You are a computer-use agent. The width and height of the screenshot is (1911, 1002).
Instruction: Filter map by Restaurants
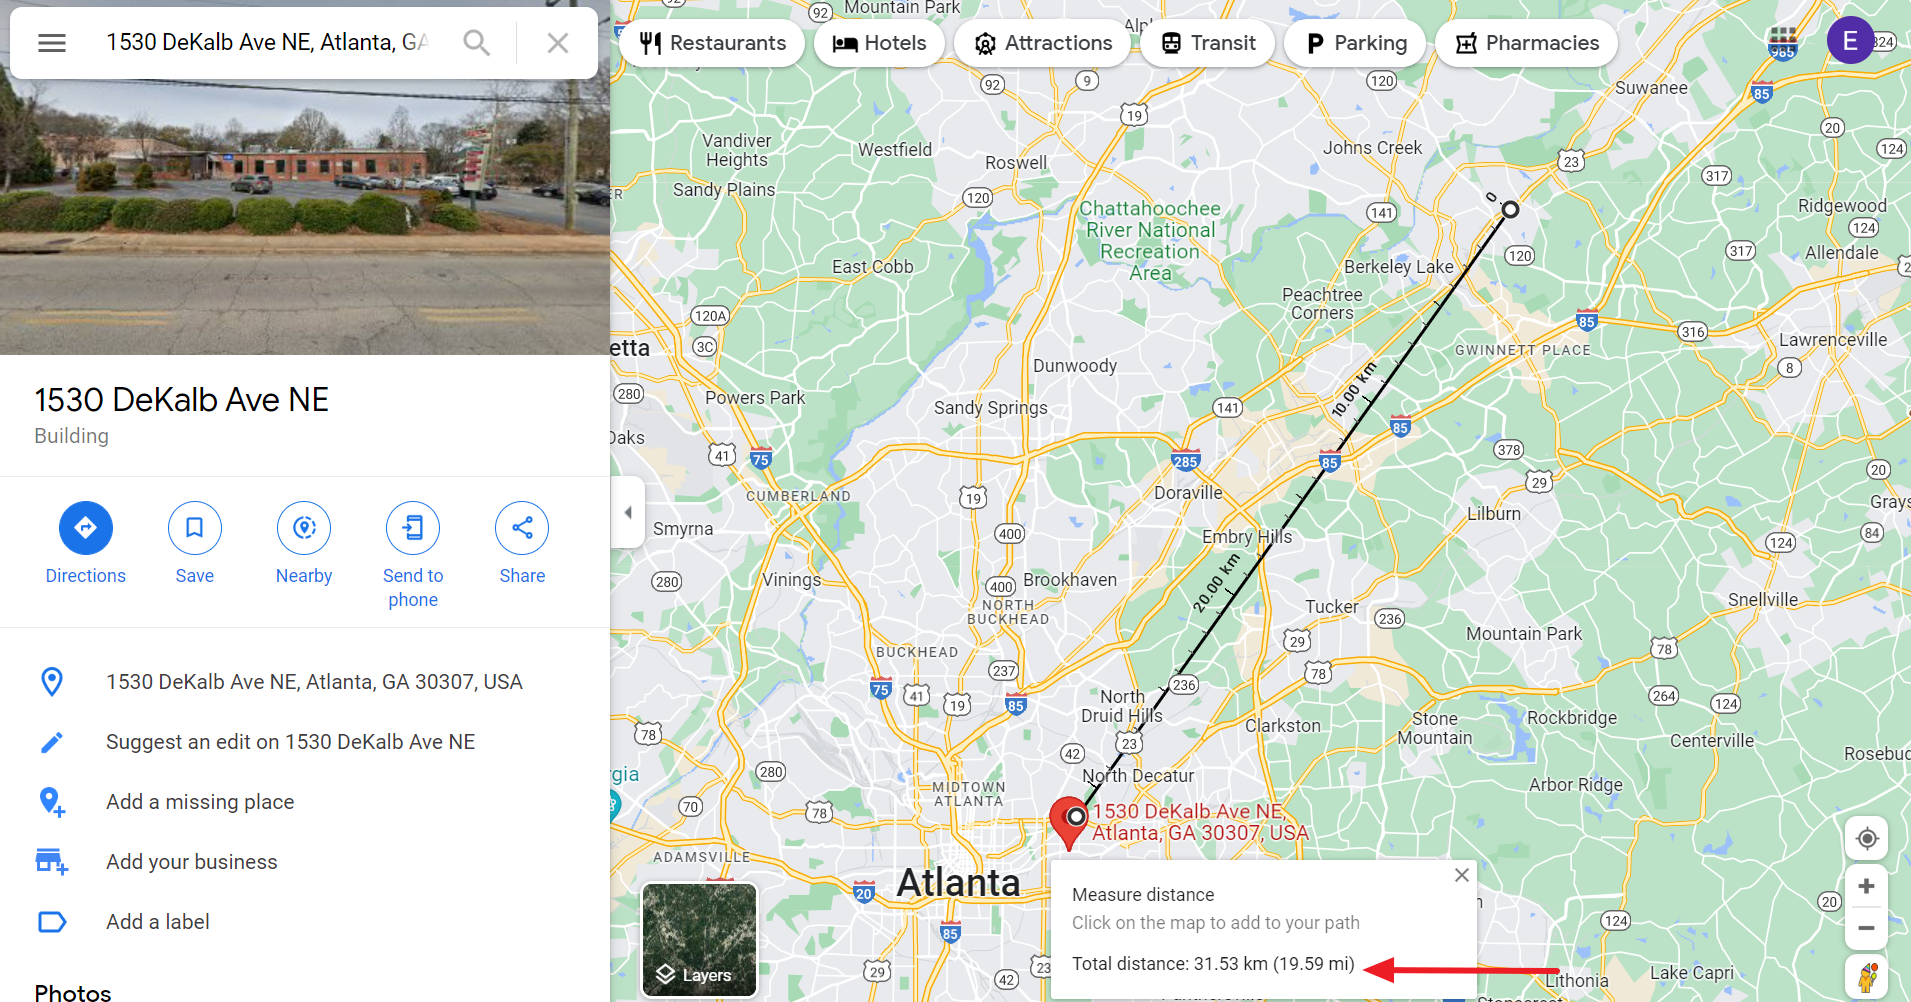[713, 43]
